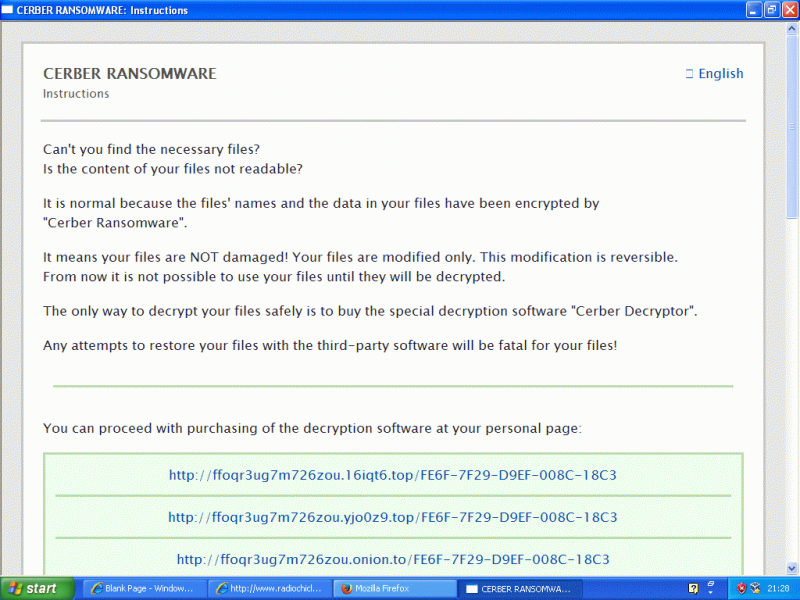This screenshot has width=800, height=600.
Task: Select CERBER RANSOMWARE taskbar item
Action: pyautogui.click(x=520, y=589)
